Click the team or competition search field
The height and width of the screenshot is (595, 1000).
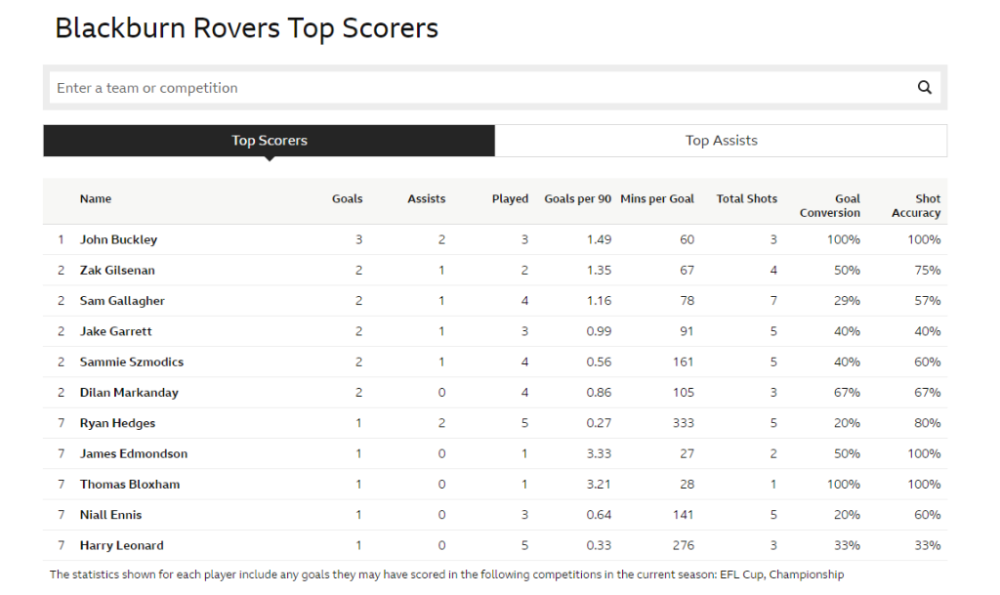coord(480,88)
